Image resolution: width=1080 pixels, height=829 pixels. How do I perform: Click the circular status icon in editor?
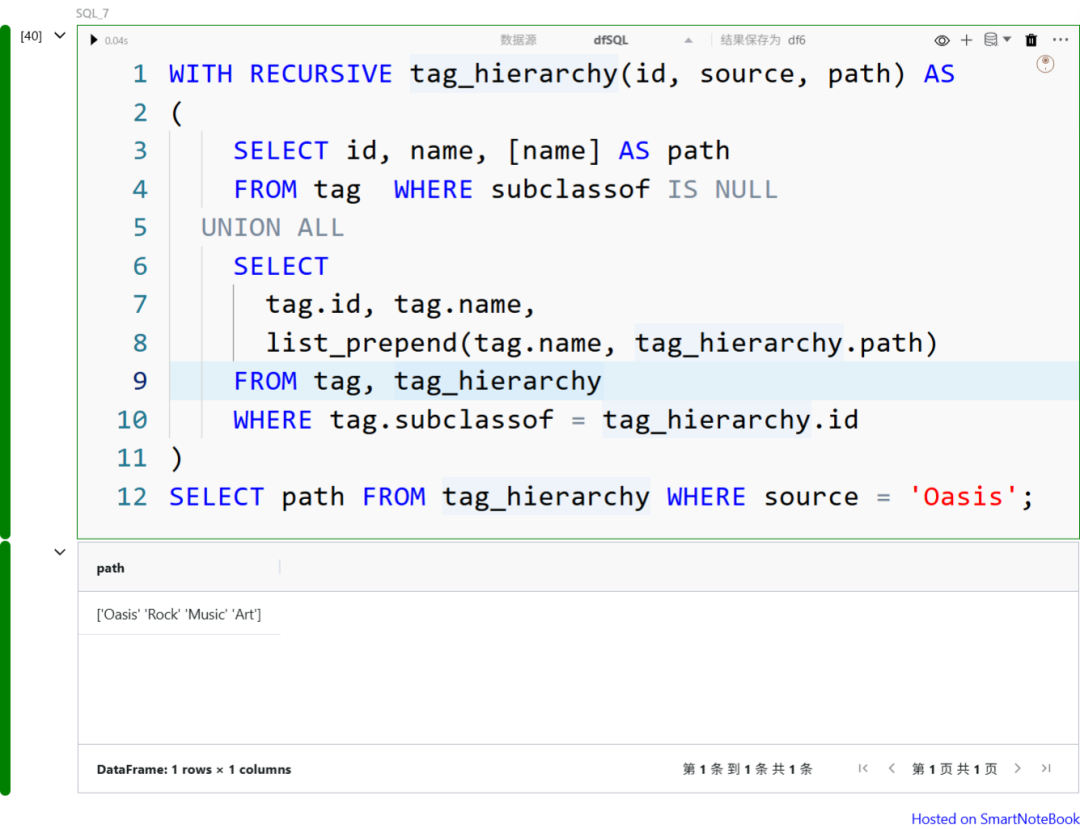(1045, 64)
